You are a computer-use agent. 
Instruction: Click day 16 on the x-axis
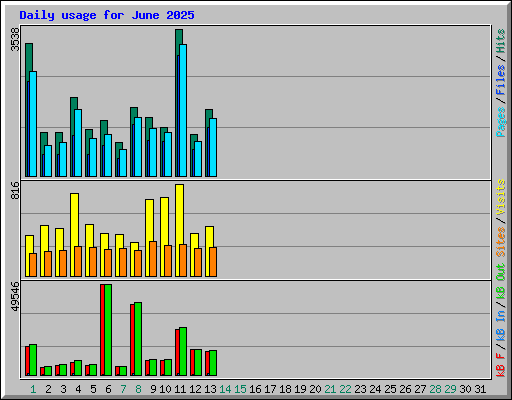255,389
